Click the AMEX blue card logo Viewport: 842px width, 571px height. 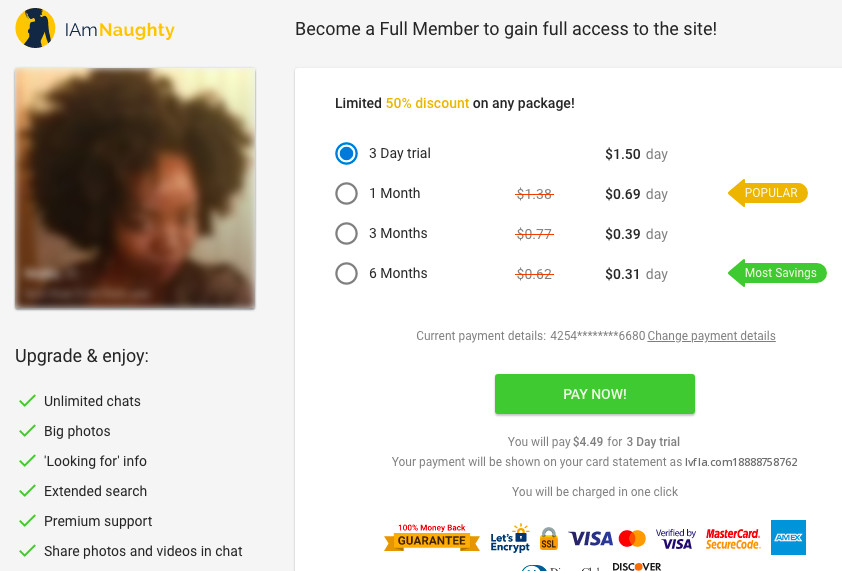[788, 537]
